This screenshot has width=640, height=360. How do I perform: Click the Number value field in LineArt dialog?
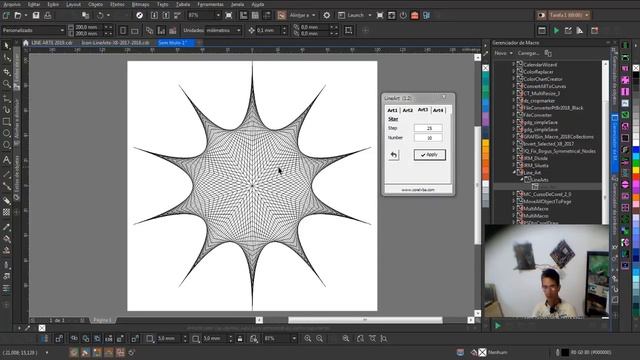pyautogui.click(x=428, y=138)
